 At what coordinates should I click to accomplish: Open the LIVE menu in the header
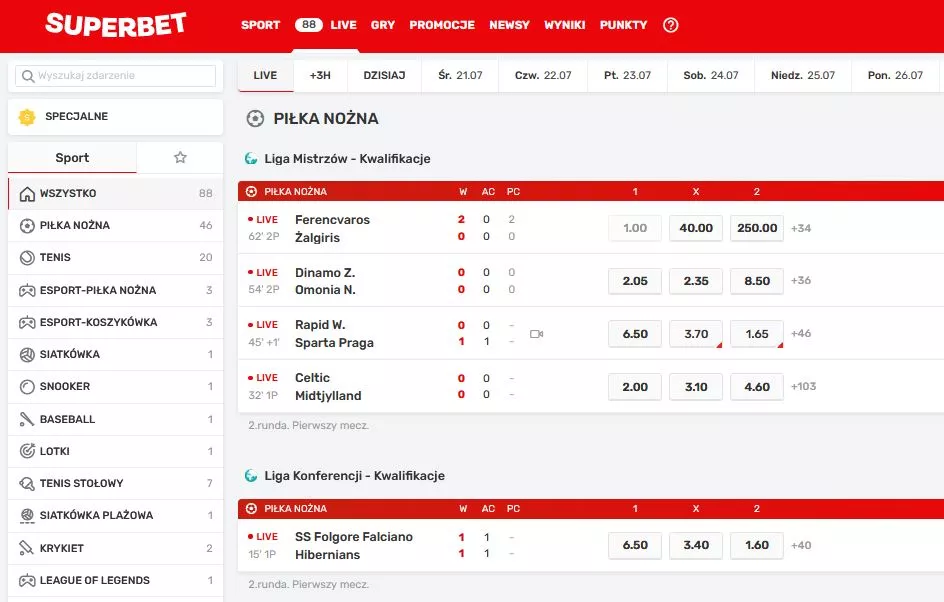[x=343, y=25]
